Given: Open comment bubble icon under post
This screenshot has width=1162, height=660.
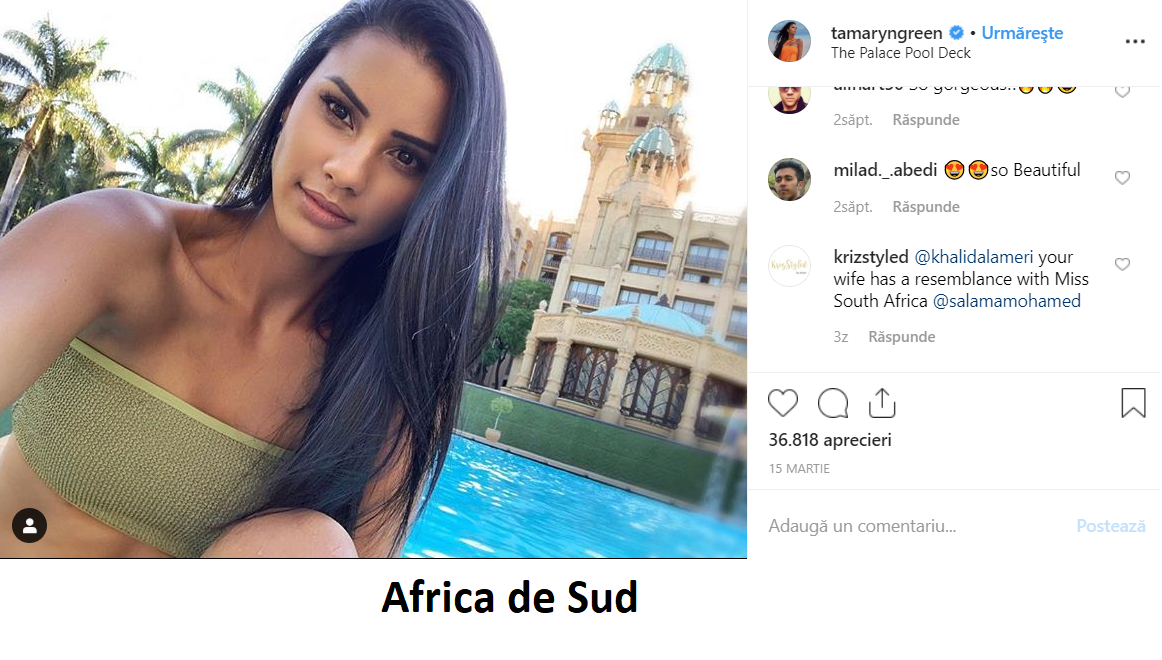Looking at the screenshot, I should pyautogui.click(x=833, y=403).
